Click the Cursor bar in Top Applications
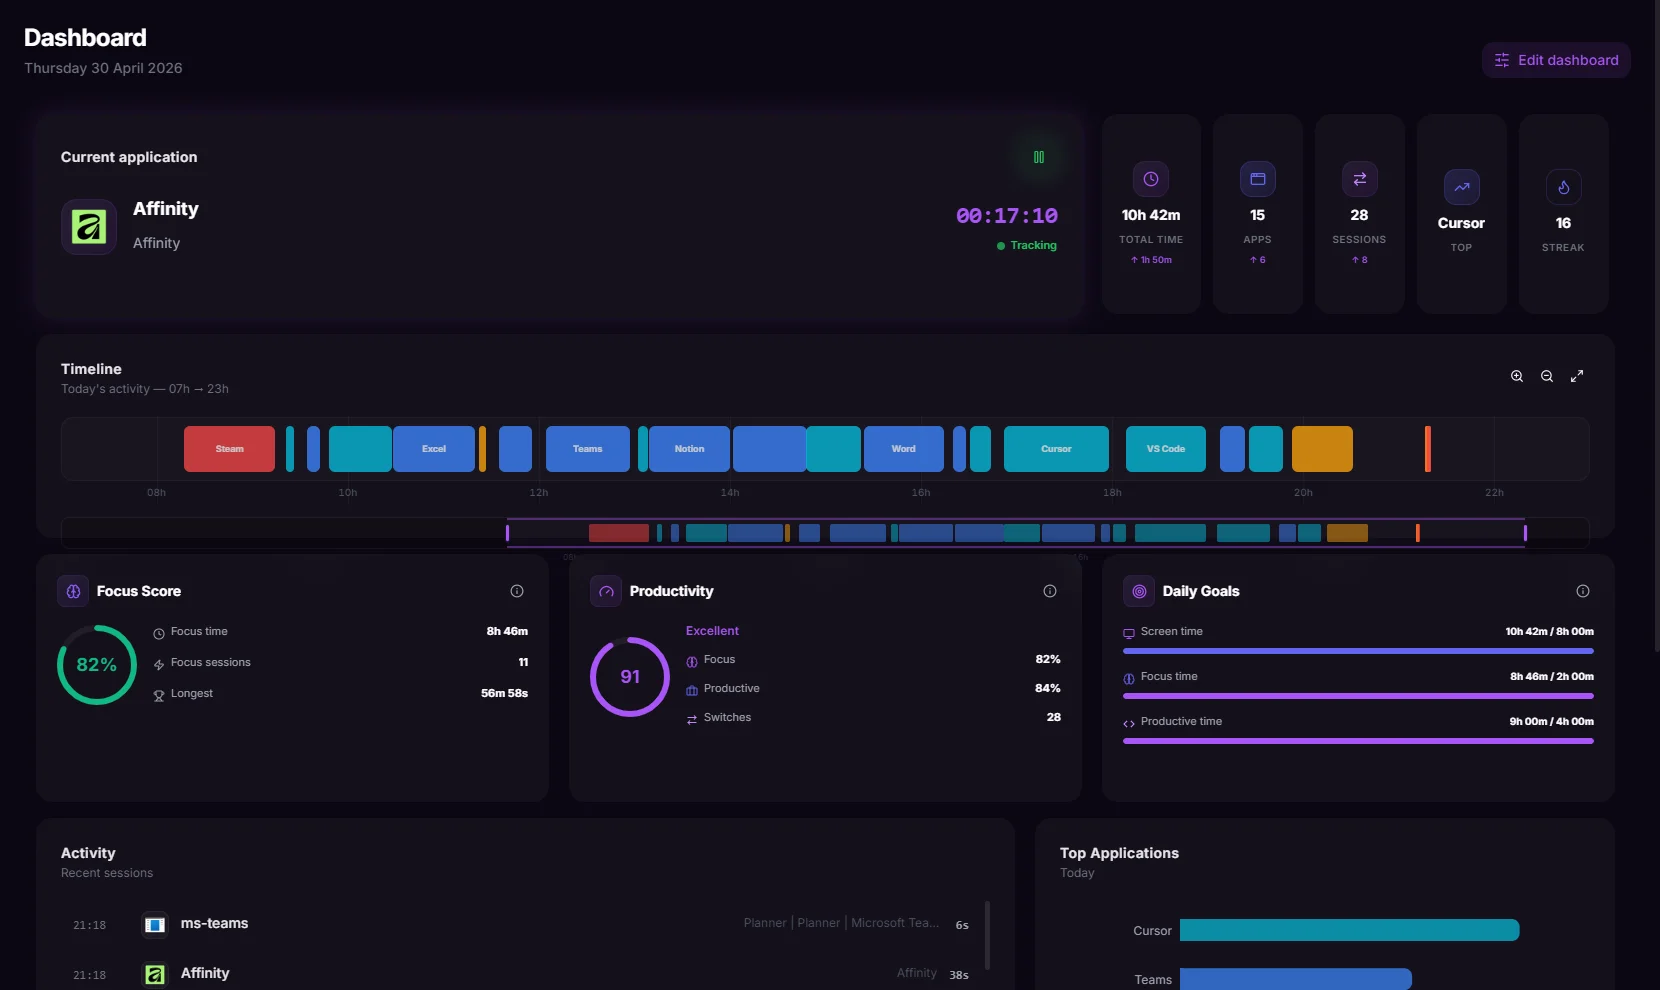Screen dimensions: 1660x990 (x=1349, y=930)
